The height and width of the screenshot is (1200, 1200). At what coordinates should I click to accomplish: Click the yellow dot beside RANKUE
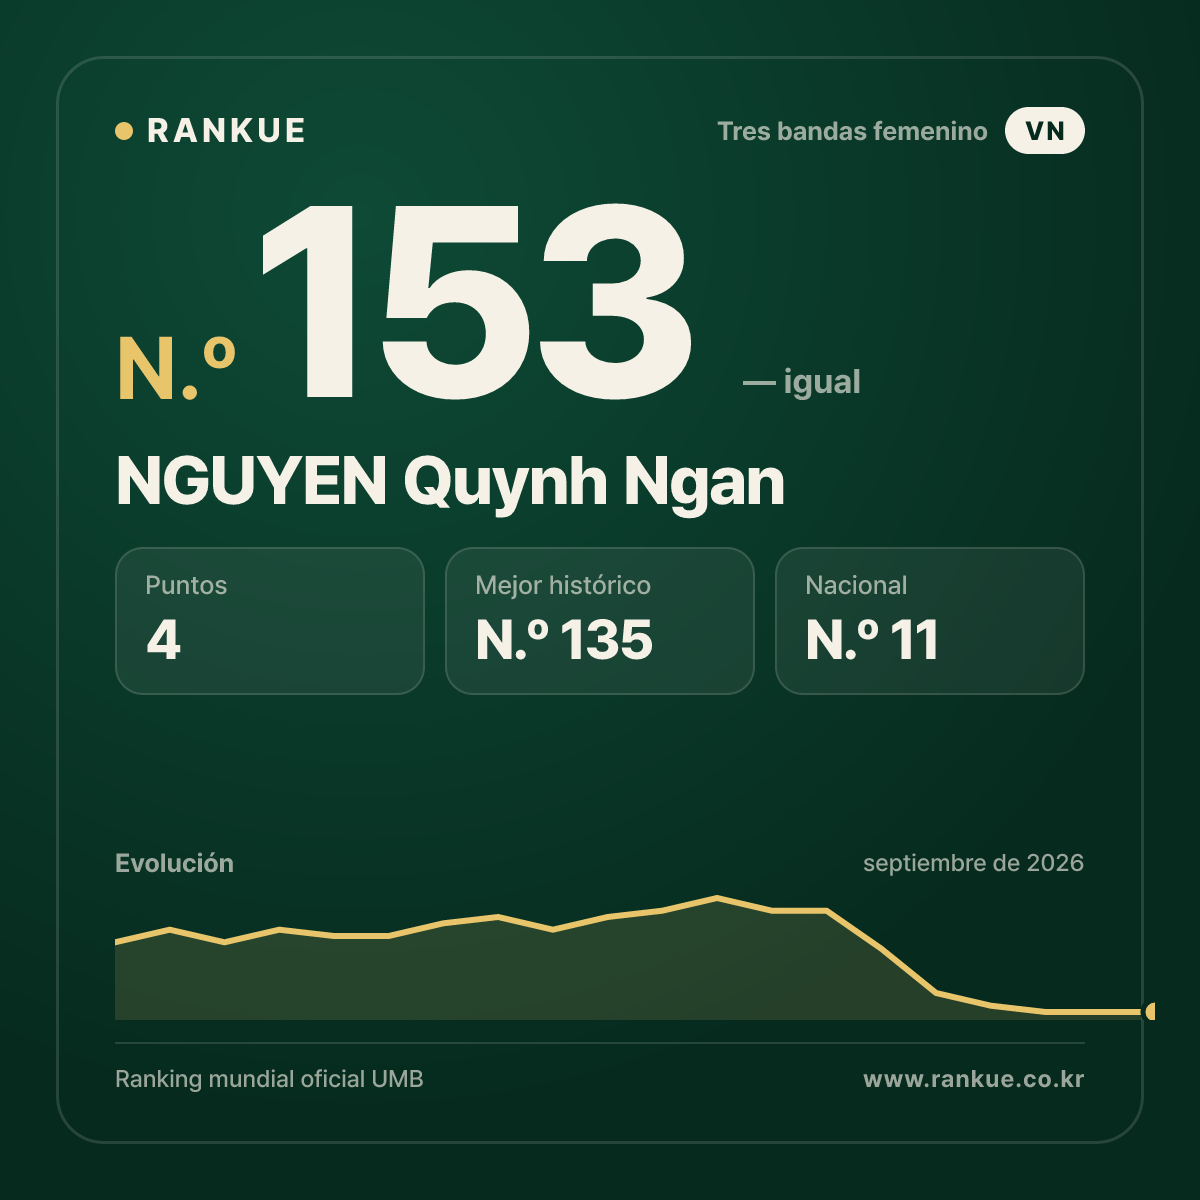click(x=124, y=131)
